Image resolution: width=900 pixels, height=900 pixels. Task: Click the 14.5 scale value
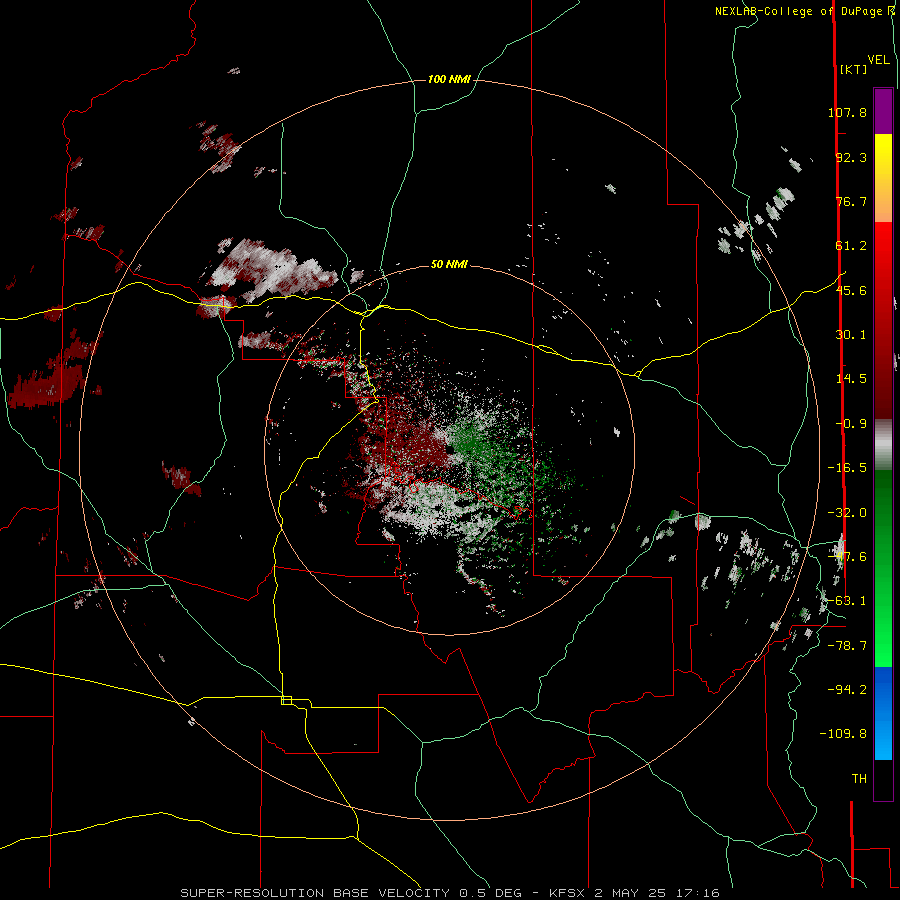click(851, 379)
